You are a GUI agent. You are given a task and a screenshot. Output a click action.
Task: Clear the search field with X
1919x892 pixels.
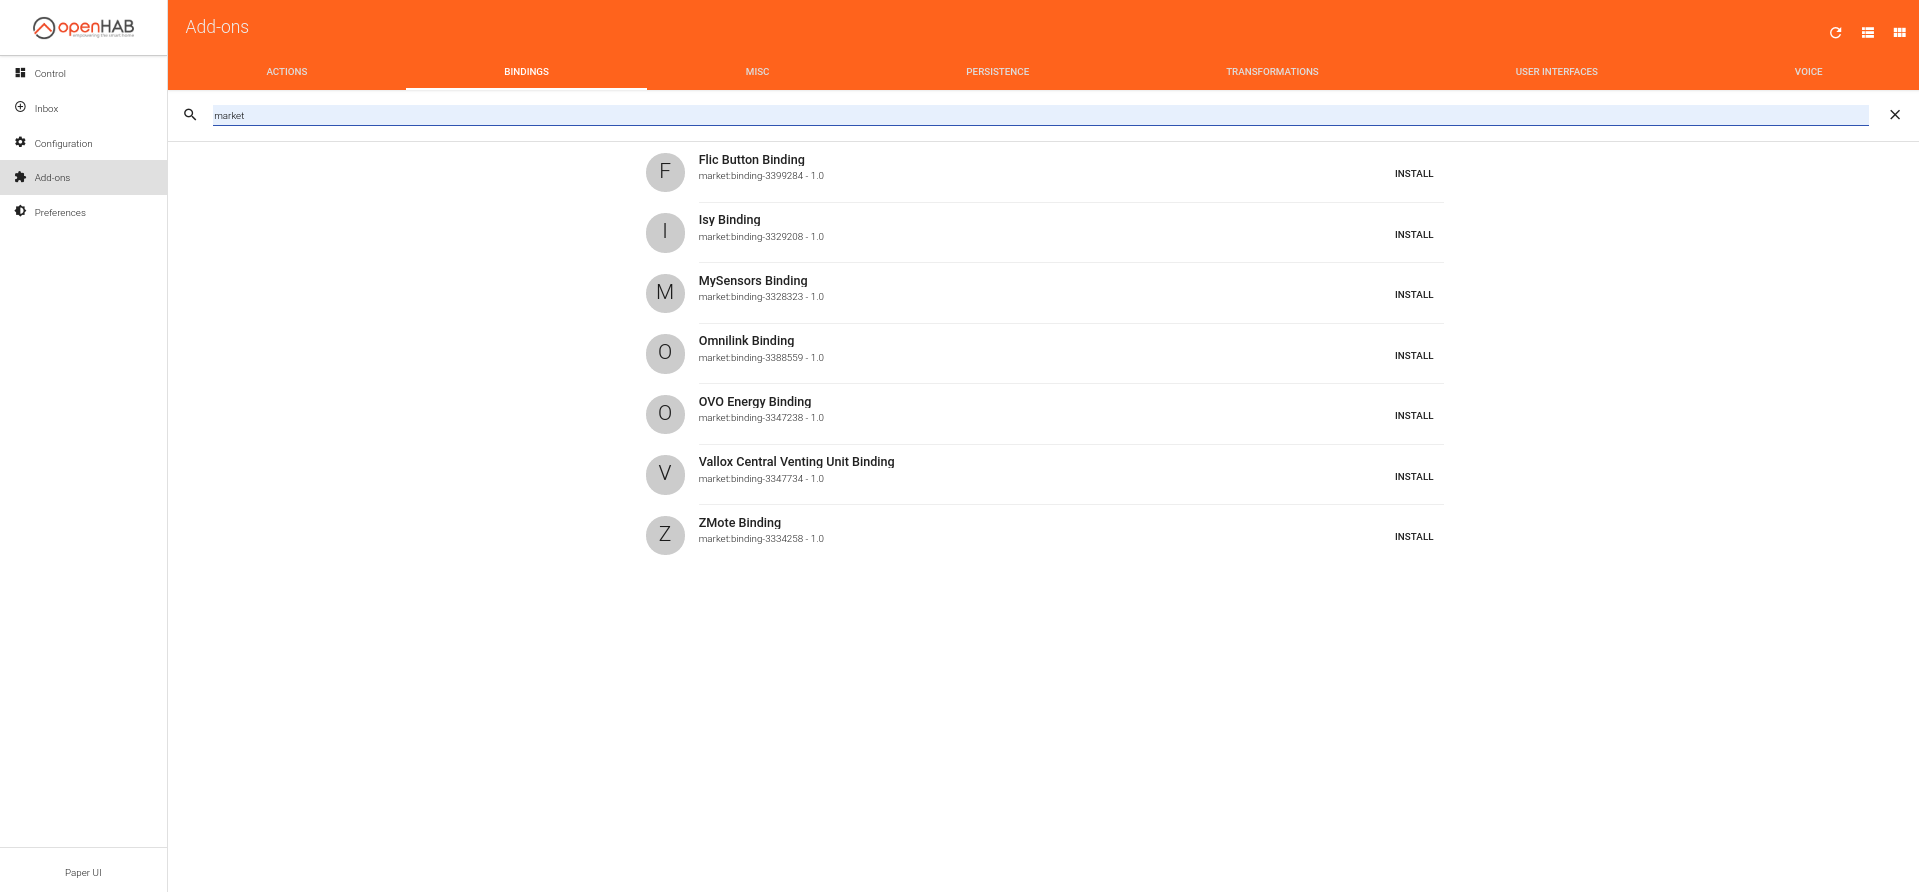click(1894, 115)
